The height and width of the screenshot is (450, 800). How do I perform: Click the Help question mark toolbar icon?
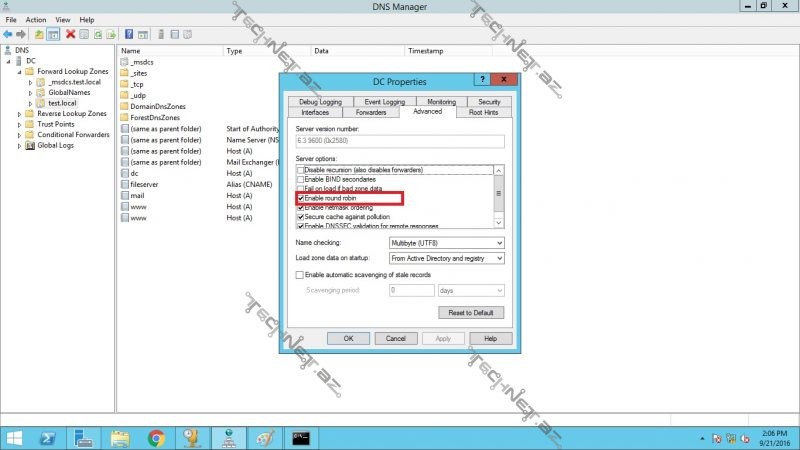pyautogui.click(x=129, y=34)
